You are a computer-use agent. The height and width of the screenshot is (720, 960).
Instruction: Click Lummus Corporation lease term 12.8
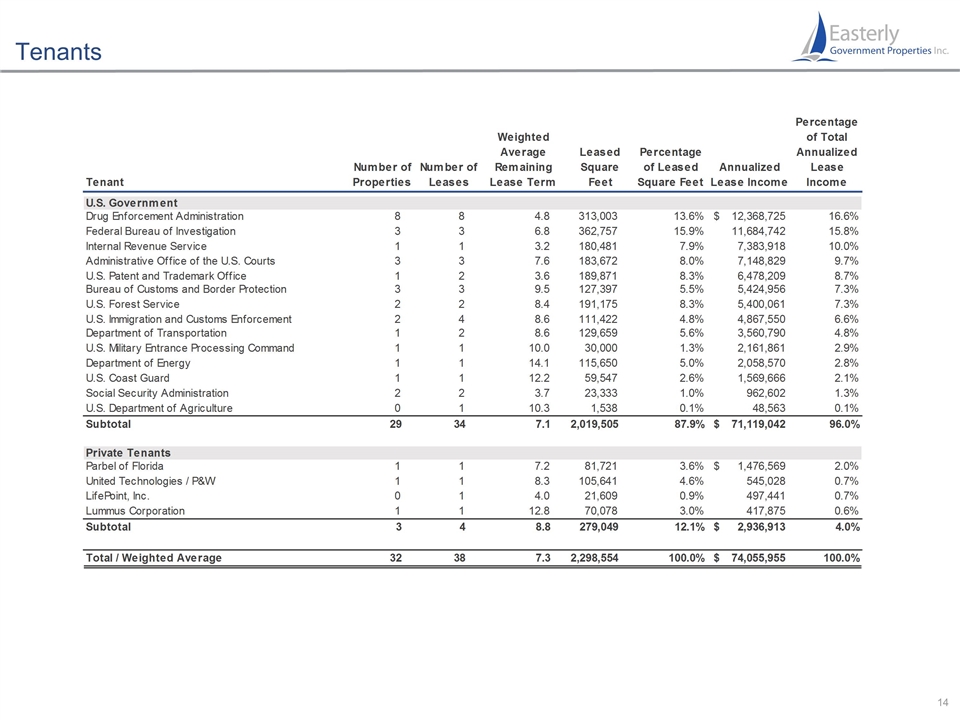point(539,511)
